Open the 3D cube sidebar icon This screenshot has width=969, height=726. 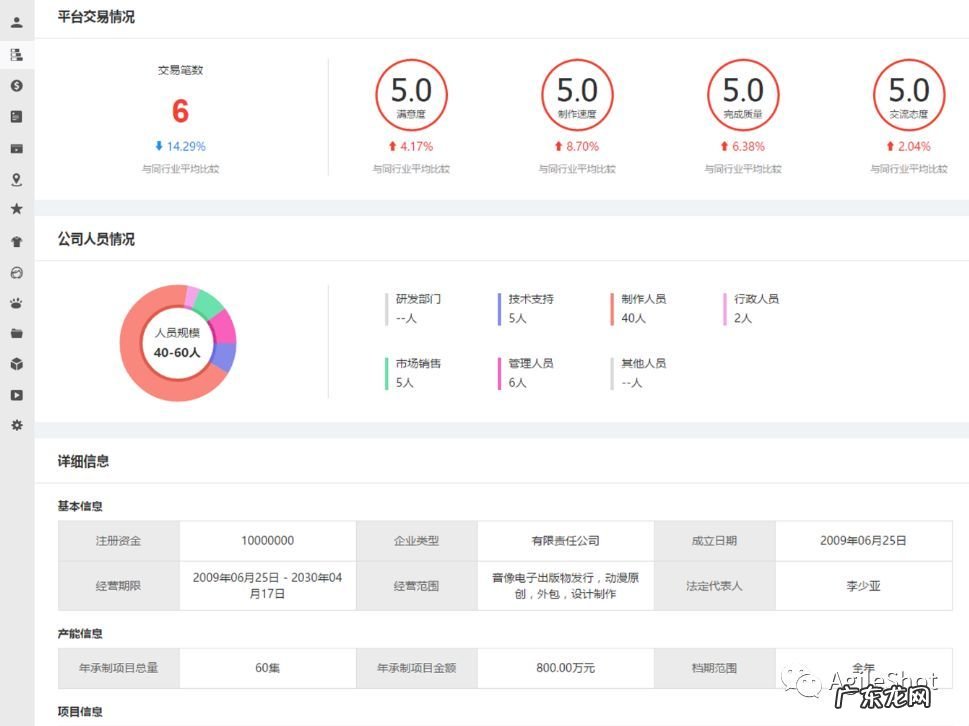pos(16,364)
